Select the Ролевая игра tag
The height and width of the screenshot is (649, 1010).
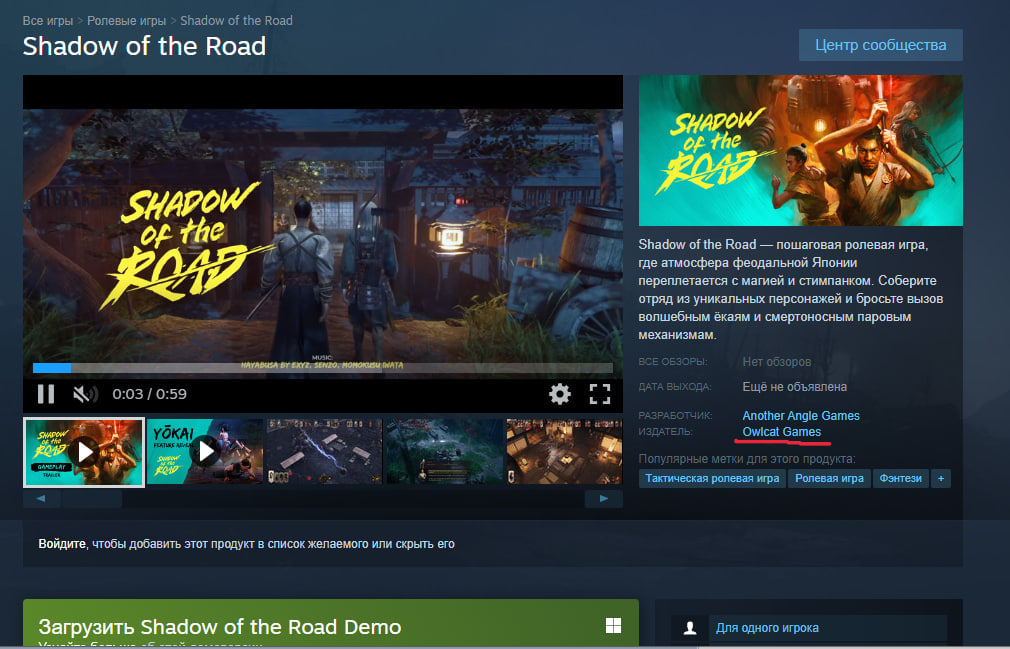829,478
